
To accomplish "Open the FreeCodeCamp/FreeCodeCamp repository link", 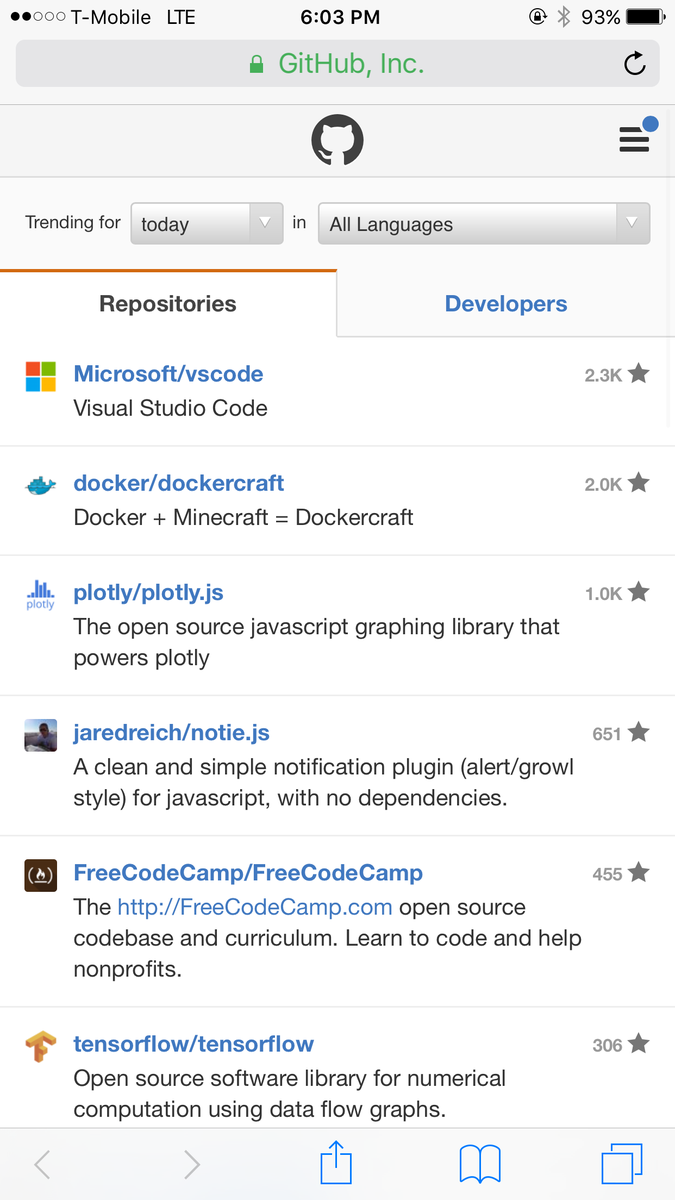I will point(248,872).
